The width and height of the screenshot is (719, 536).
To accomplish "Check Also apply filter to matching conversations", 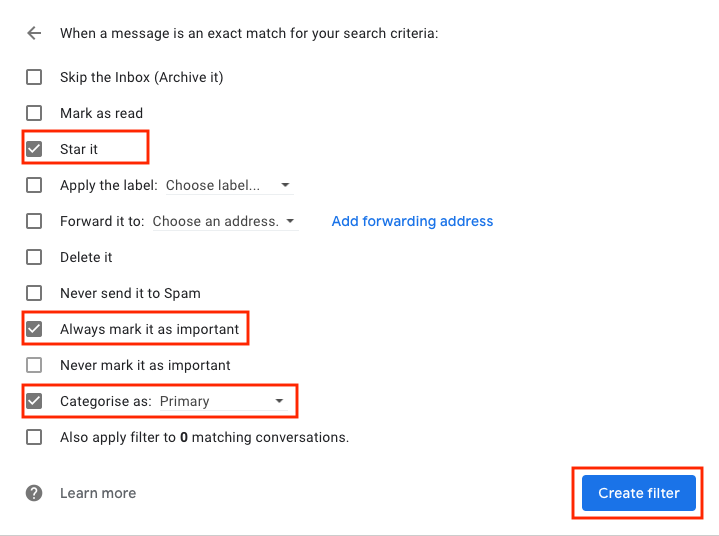I will [34, 437].
